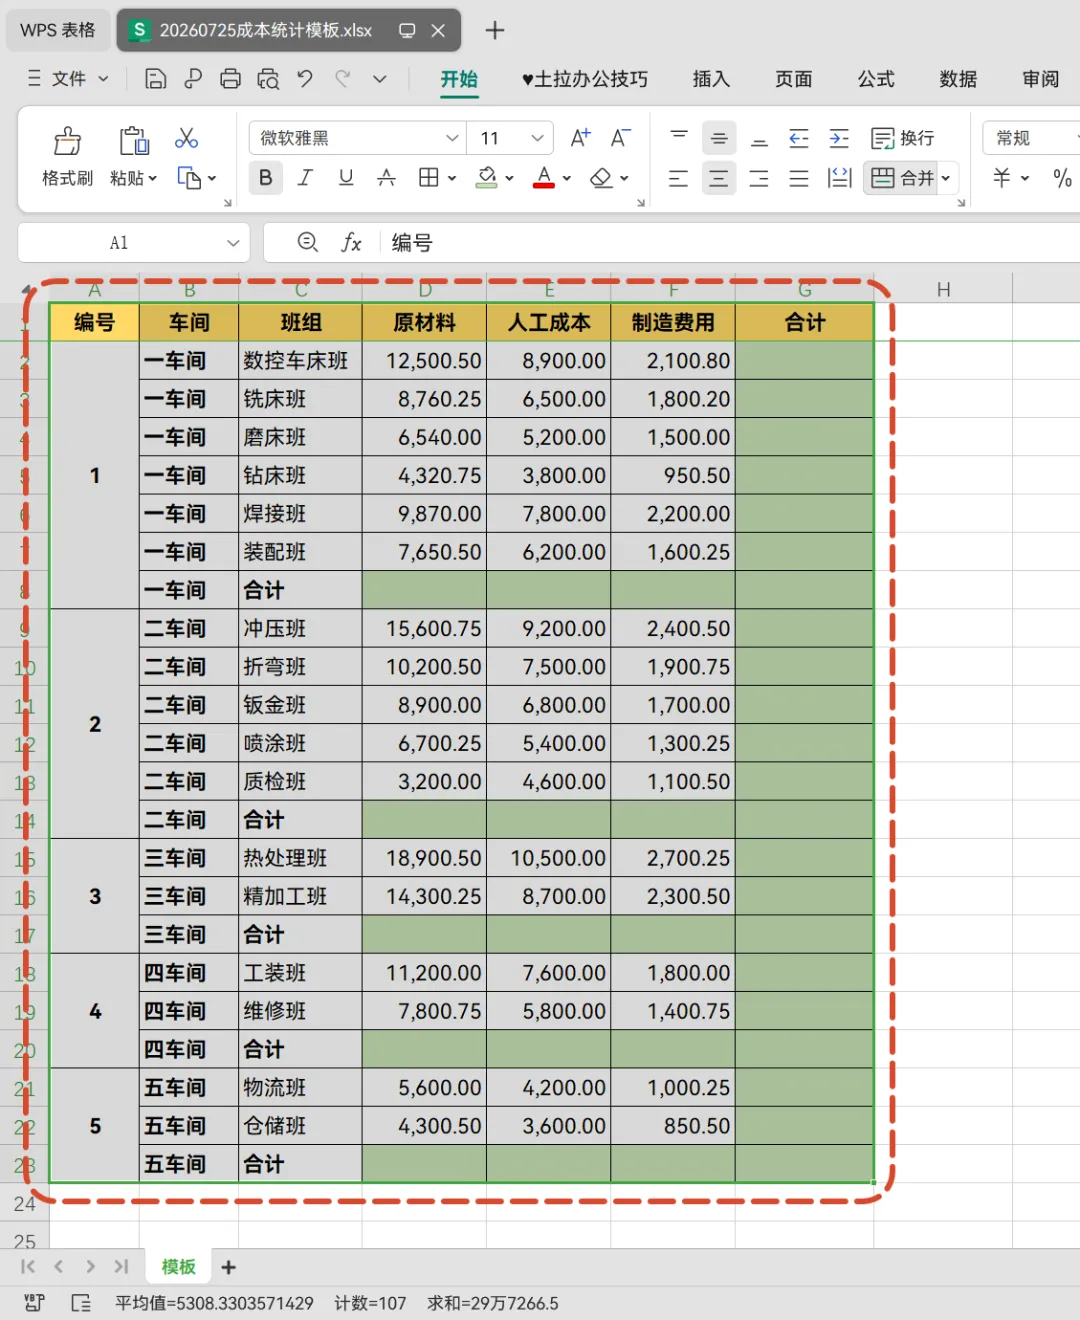The width and height of the screenshot is (1080, 1320).
Task: Click the currency ￥ format icon
Action: click(x=1002, y=178)
